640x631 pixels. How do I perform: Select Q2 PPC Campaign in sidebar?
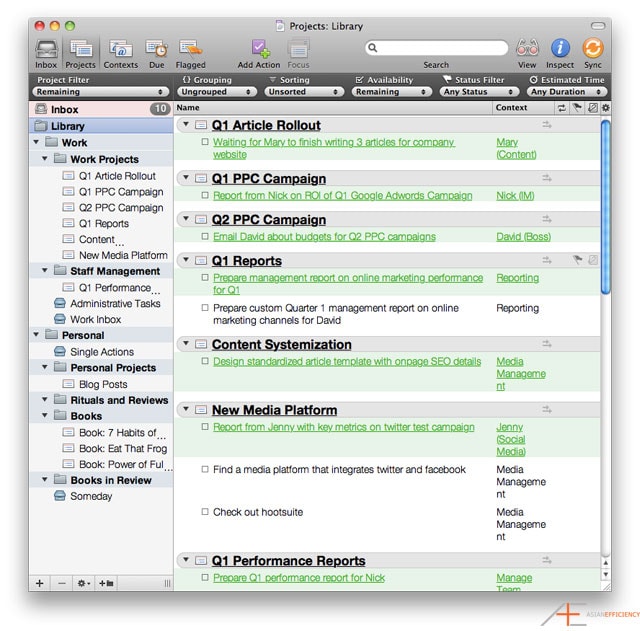[121, 208]
